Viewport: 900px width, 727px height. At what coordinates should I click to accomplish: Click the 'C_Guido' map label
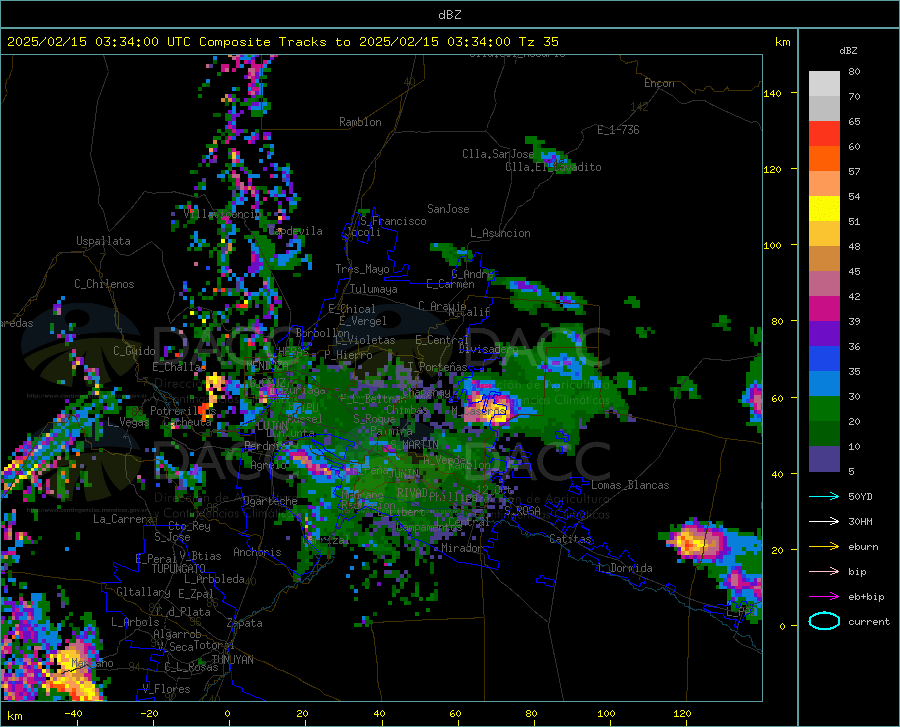click(x=134, y=351)
